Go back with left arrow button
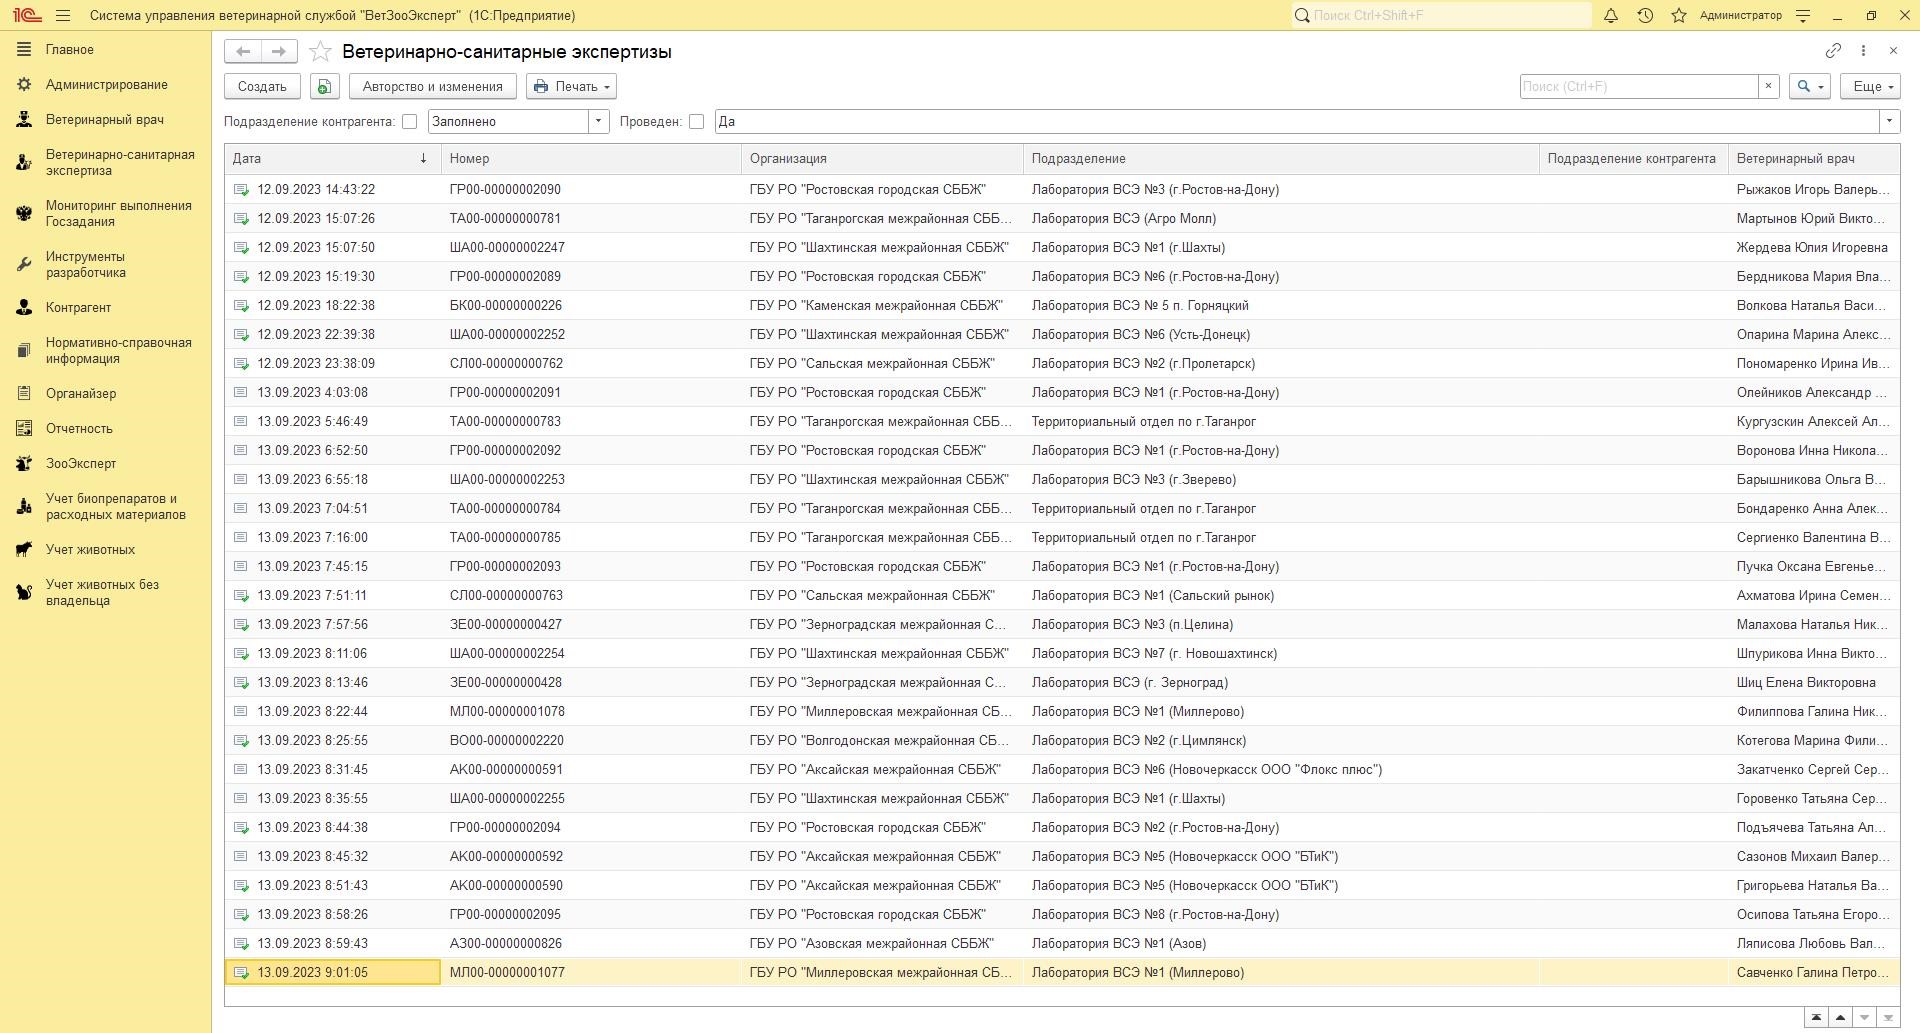This screenshot has height=1033, width=1920. [x=243, y=51]
